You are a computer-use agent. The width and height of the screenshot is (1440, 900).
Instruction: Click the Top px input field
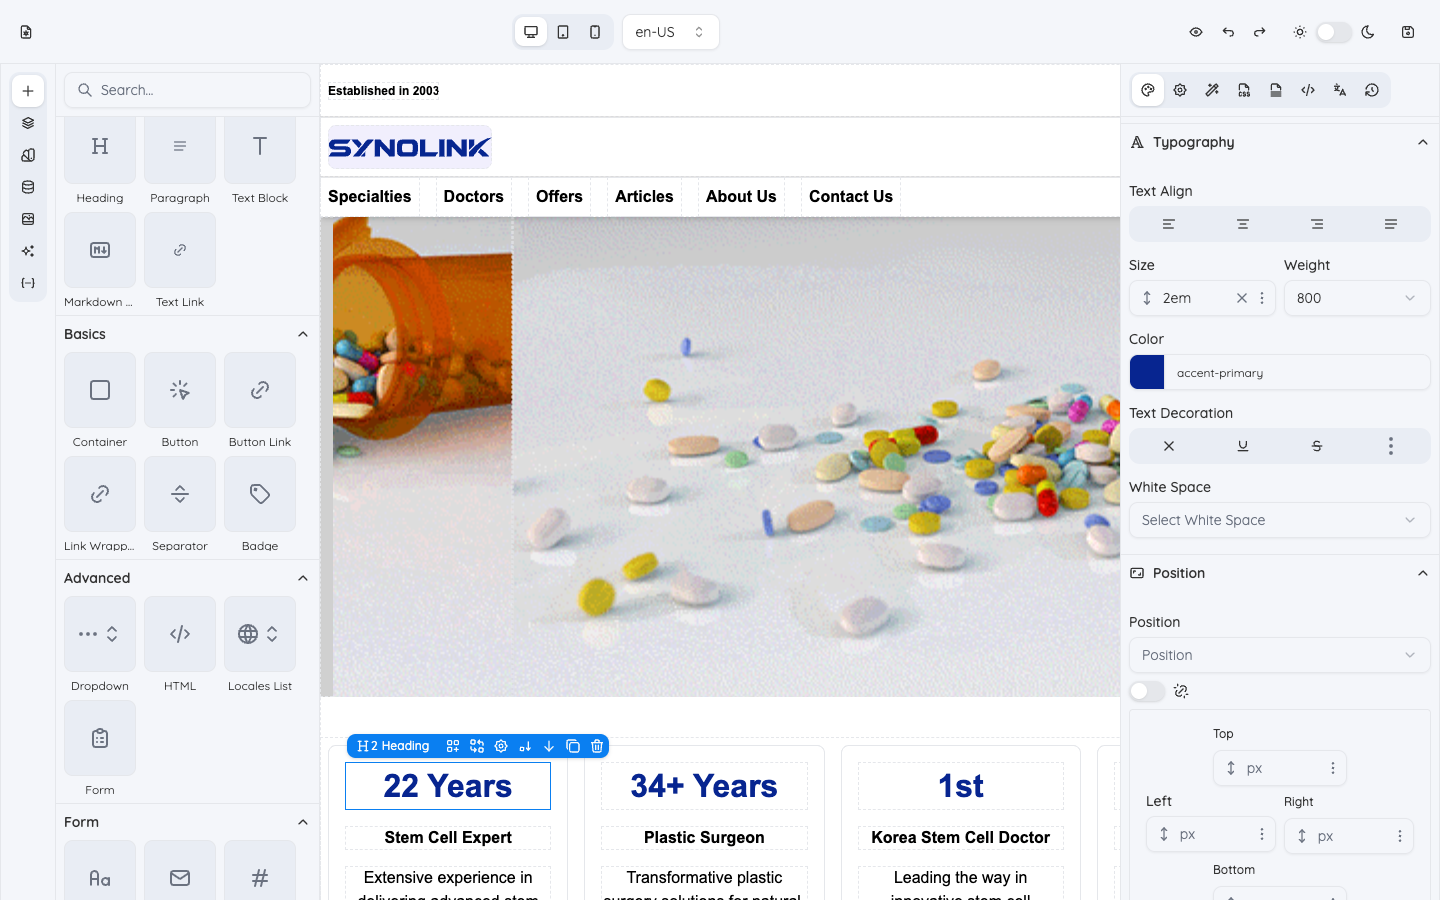1282,768
